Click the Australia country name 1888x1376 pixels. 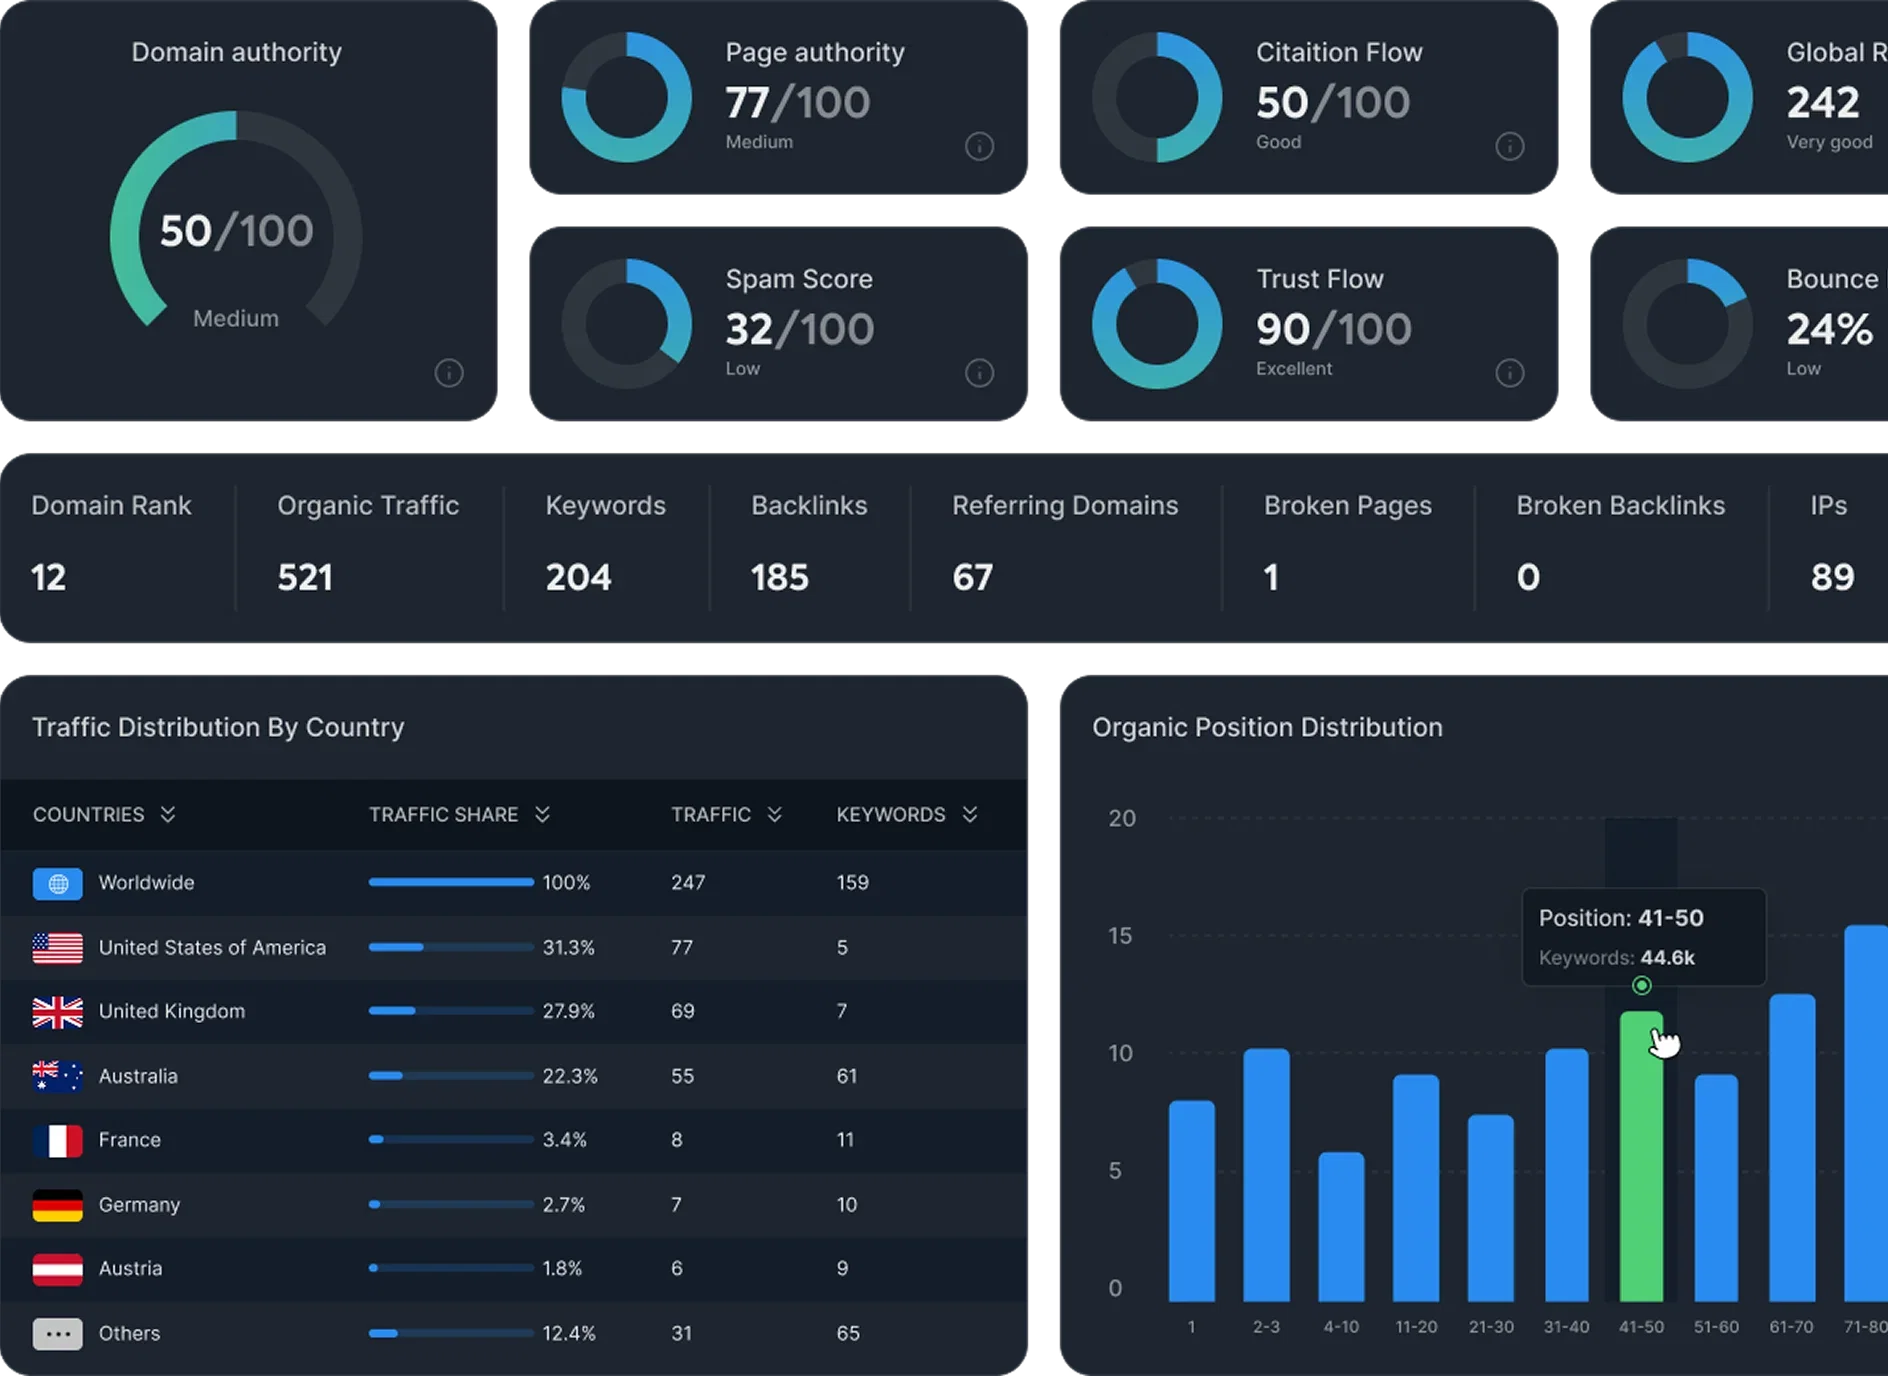pyautogui.click(x=138, y=1076)
